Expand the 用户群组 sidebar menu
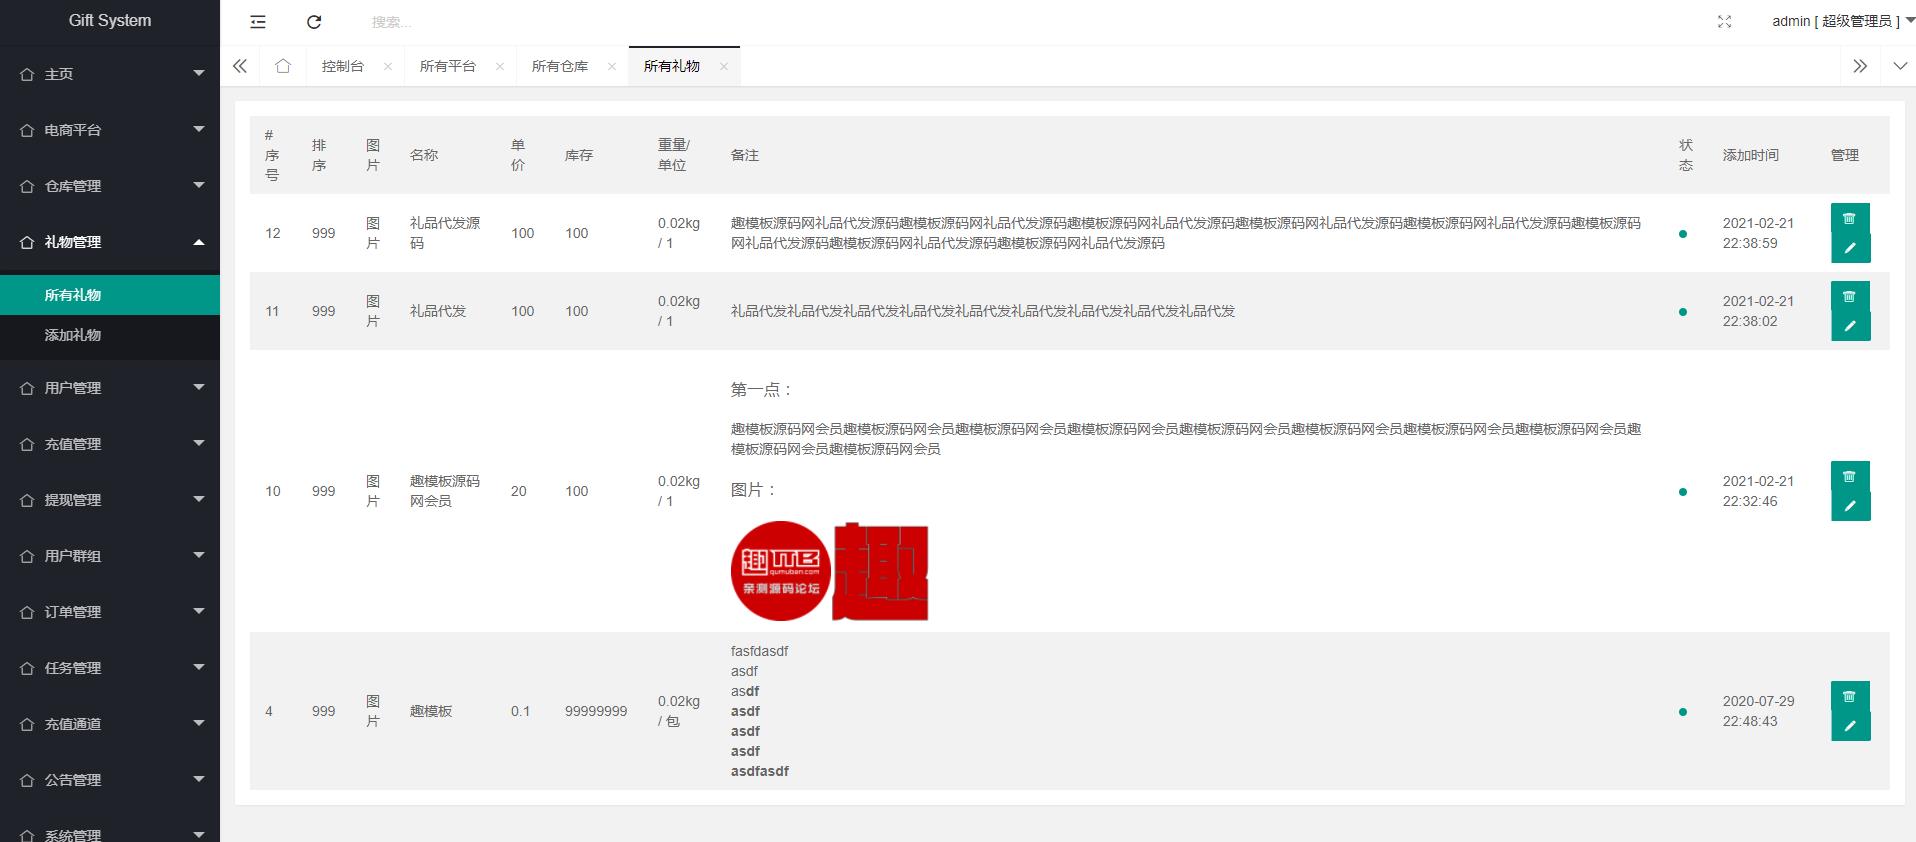The image size is (1916, 842). pos(110,556)
